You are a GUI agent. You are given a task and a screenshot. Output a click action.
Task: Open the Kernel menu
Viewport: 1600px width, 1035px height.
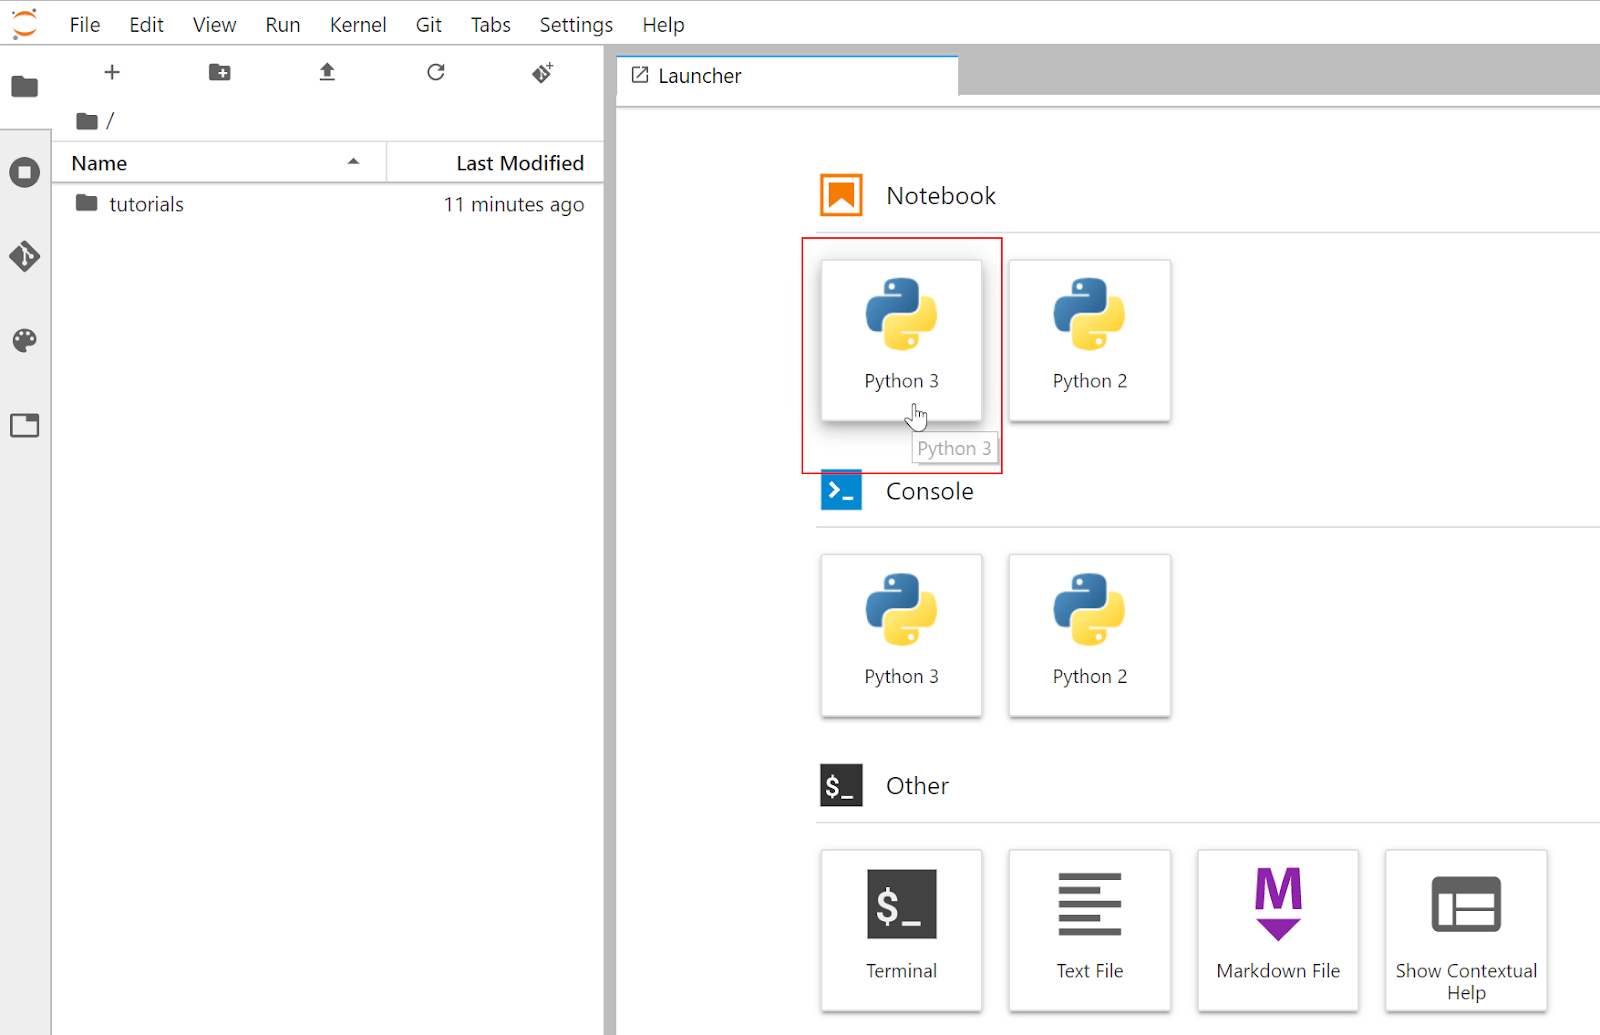pyautogui.click(x=357, y=24)
